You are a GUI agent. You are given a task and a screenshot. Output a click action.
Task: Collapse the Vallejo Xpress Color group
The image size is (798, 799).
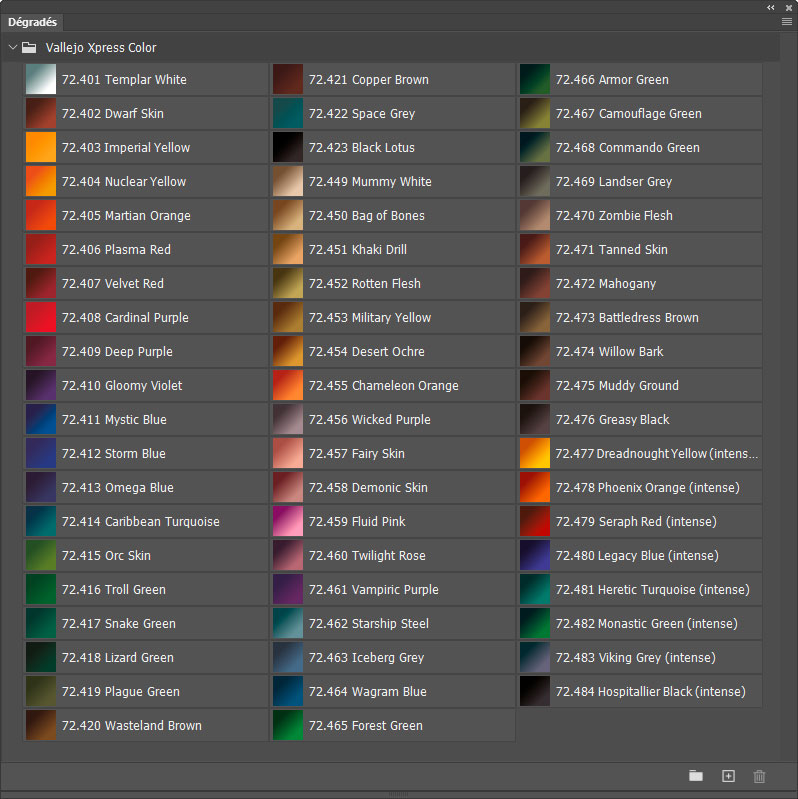pos(12,47)
